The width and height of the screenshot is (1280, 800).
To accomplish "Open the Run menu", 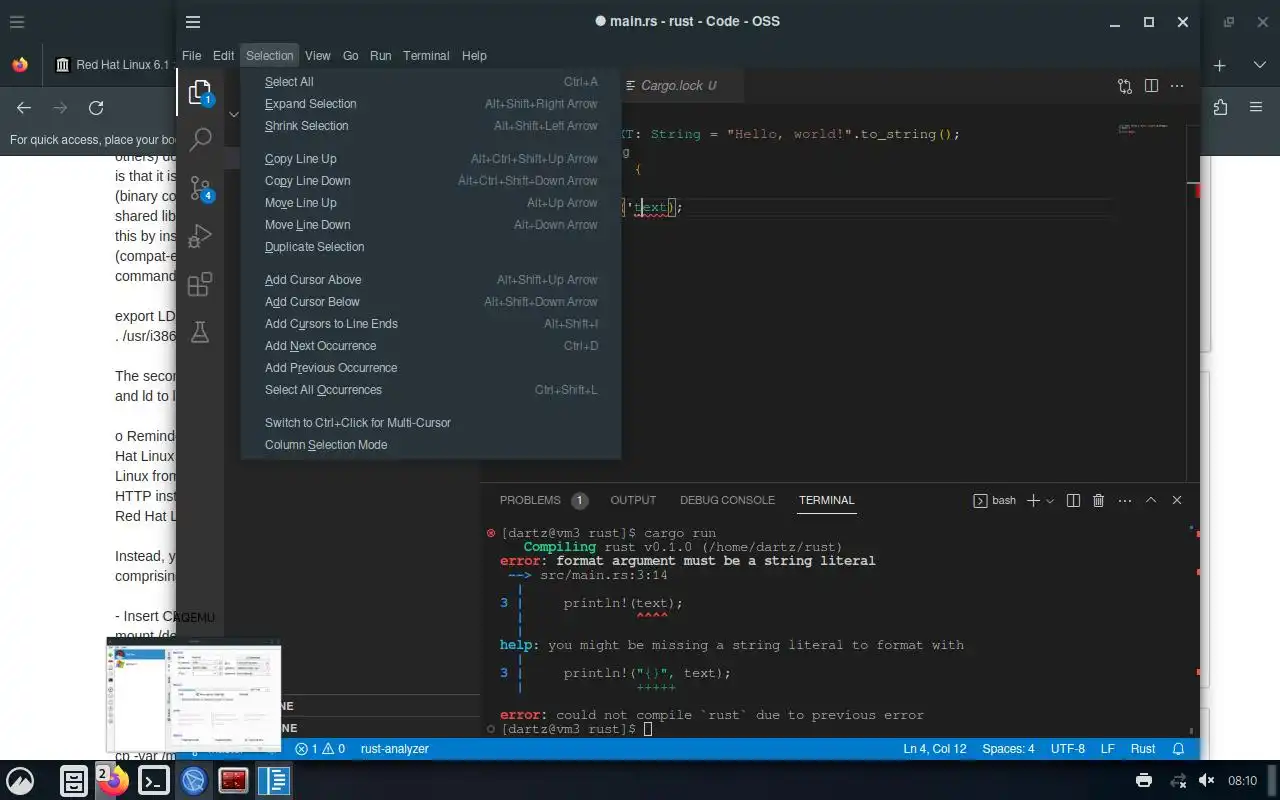I will (x=380, y=56).
